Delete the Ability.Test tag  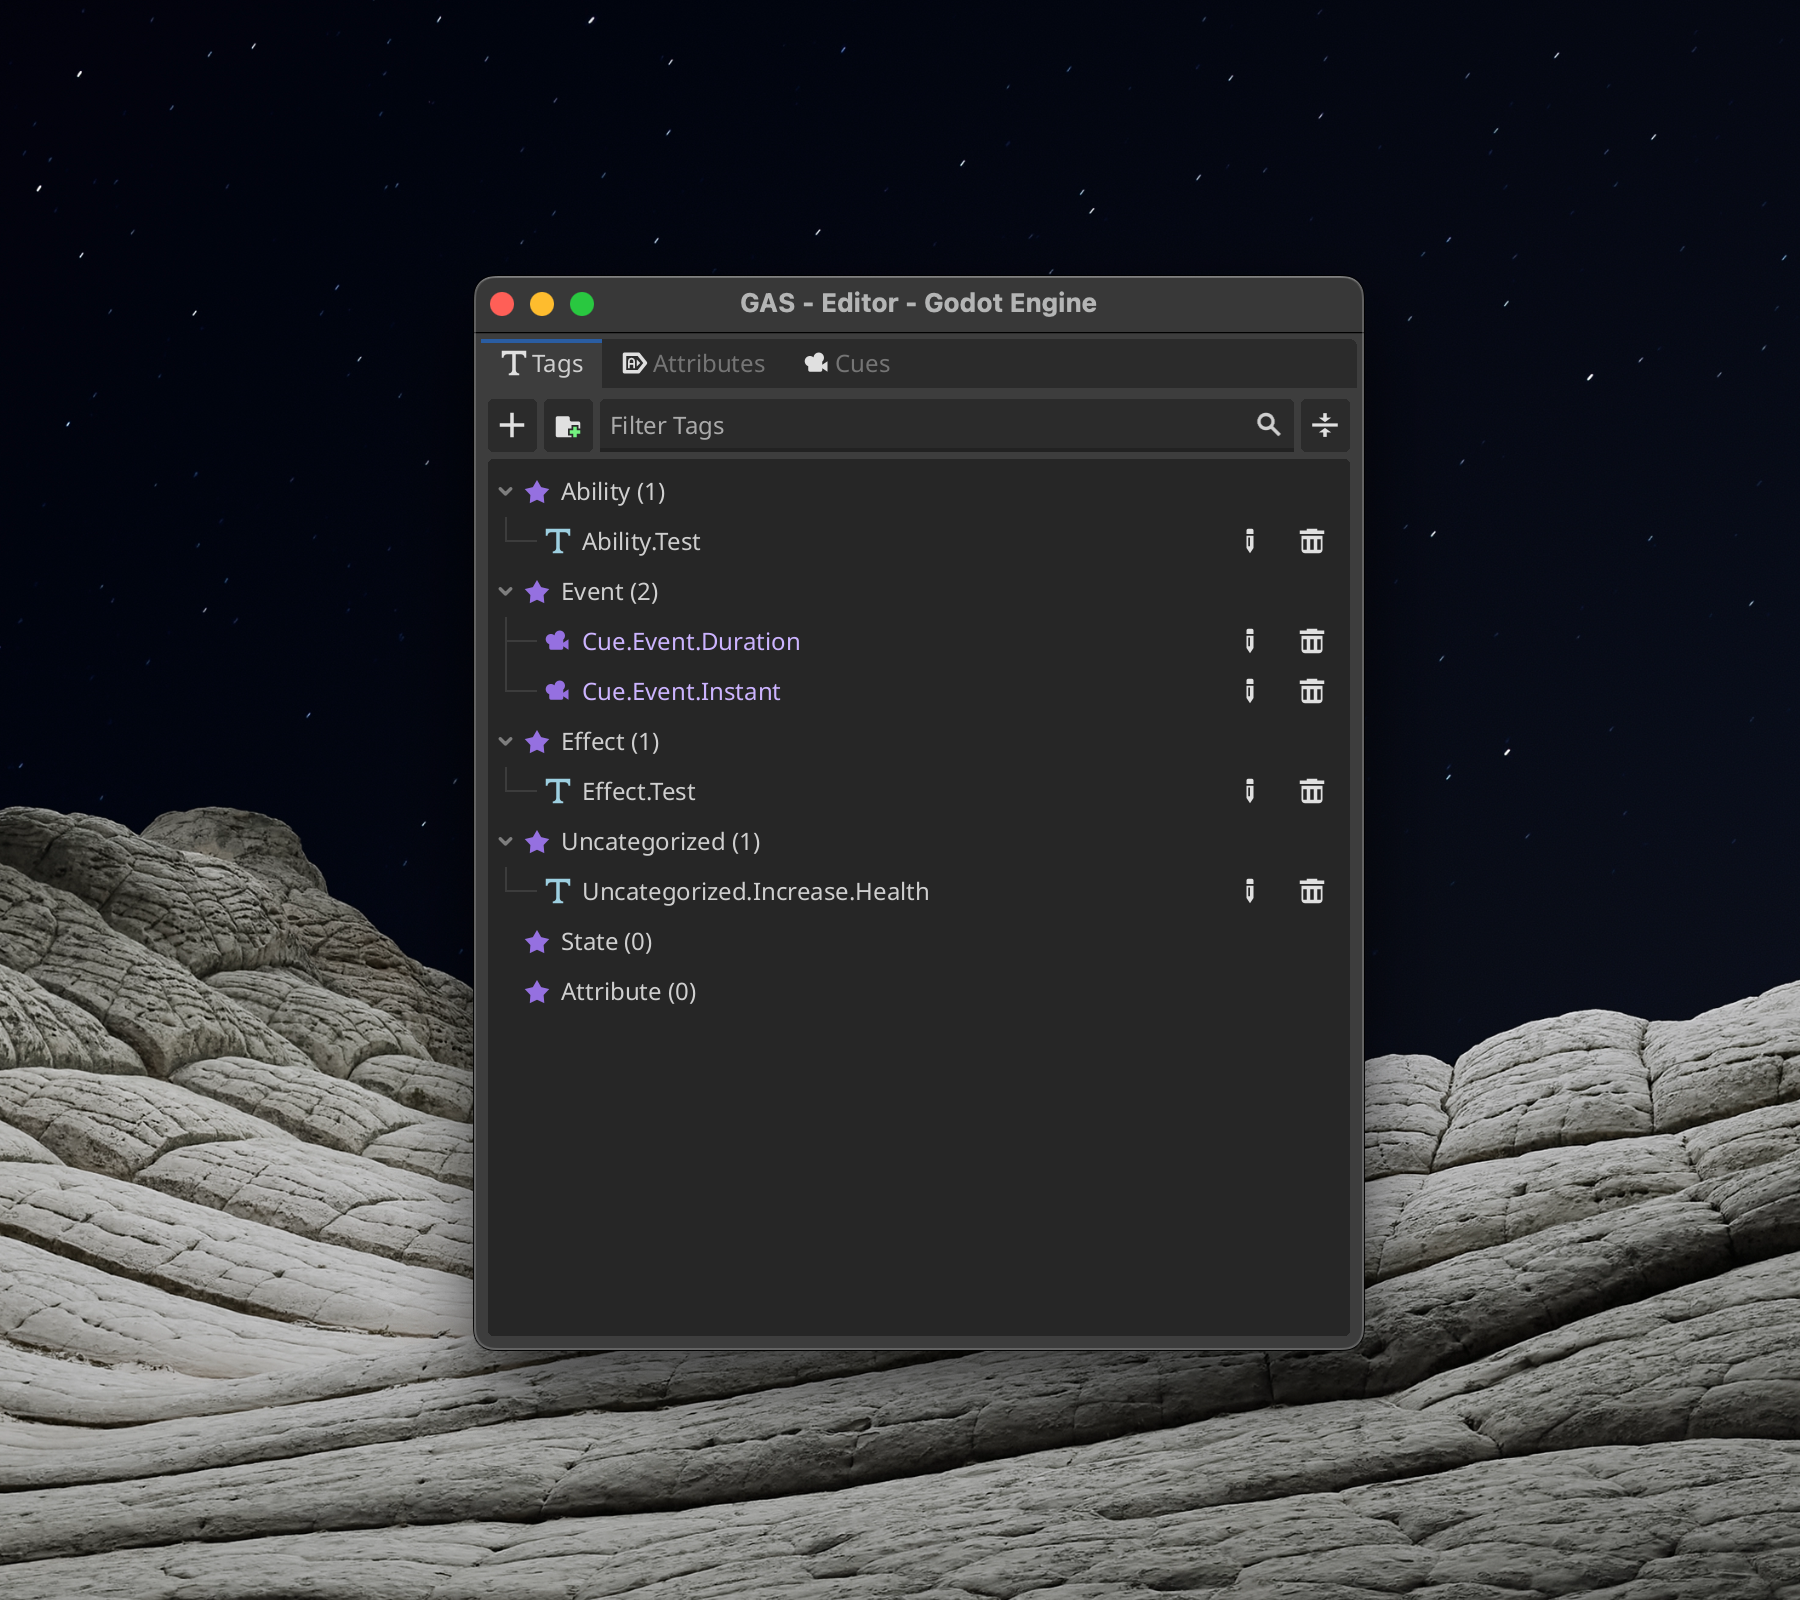[x=1311, y=541]
